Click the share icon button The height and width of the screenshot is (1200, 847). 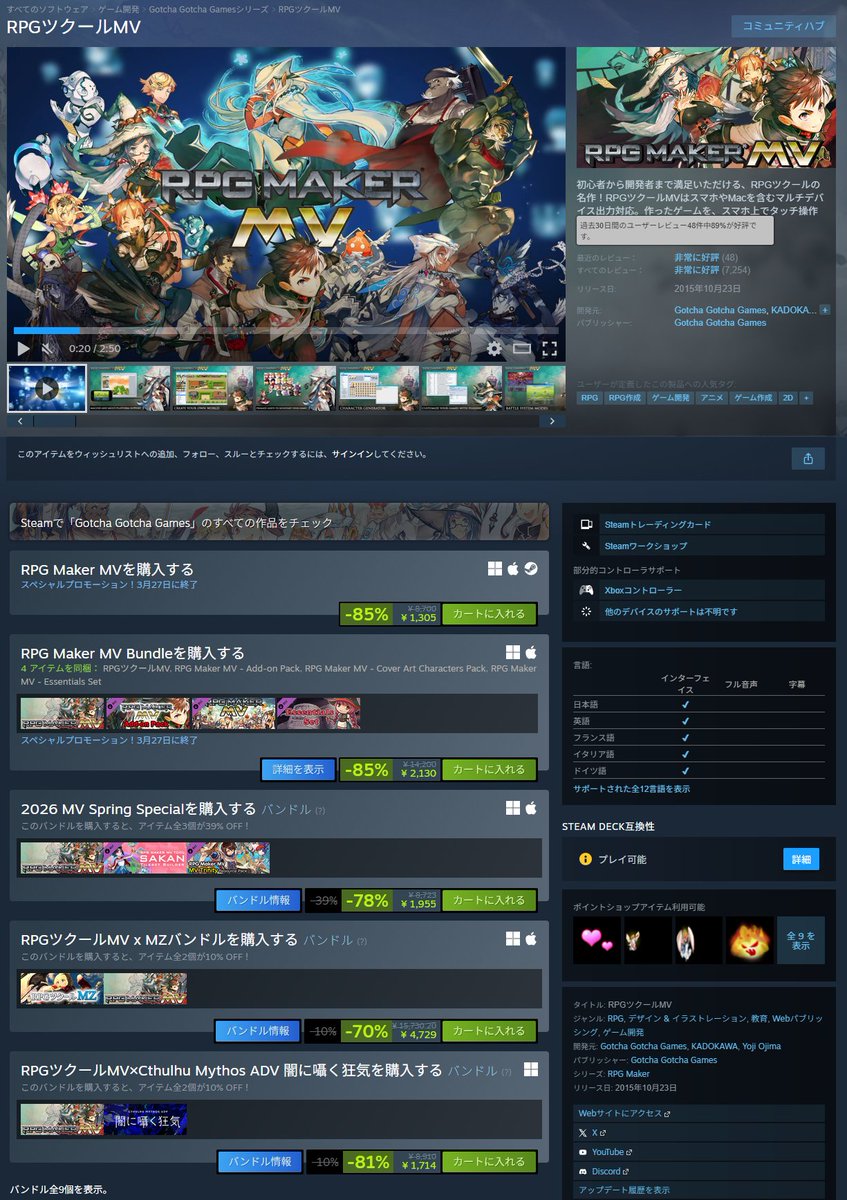(x=807, y=458)
